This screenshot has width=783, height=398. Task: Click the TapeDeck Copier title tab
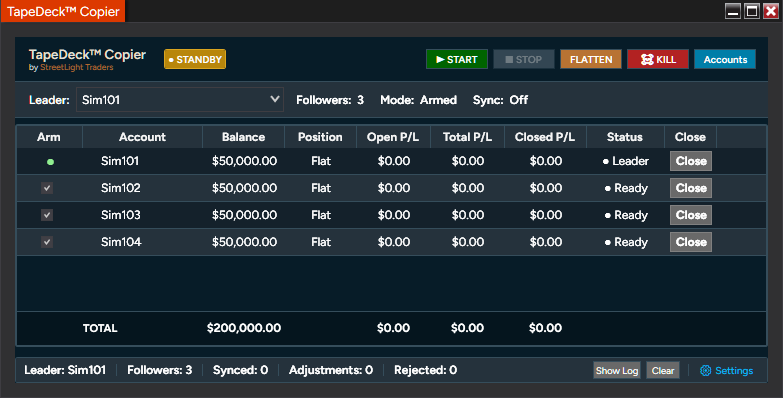tap(63, 11)
